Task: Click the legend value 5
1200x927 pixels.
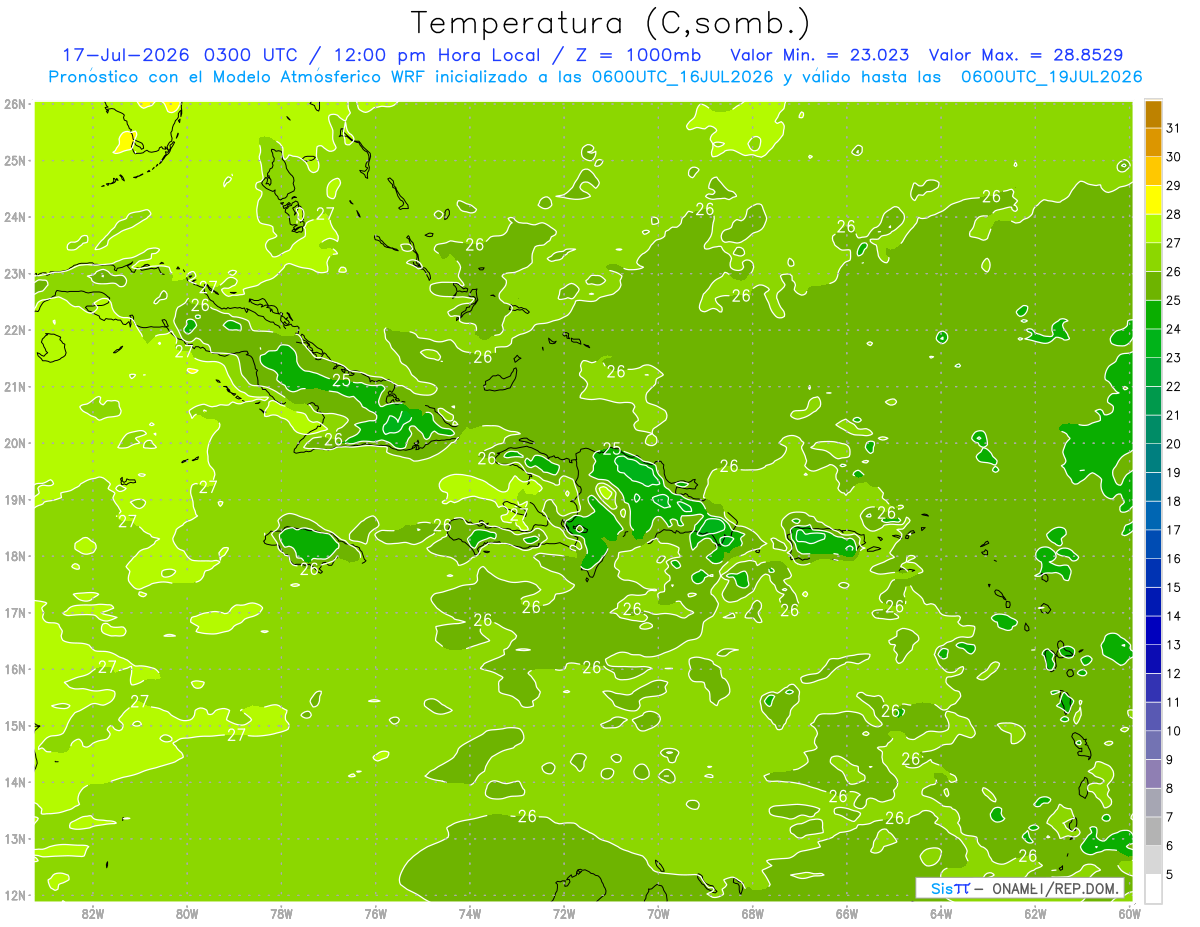Action: pyautogui.click(x=1171, y=874)
